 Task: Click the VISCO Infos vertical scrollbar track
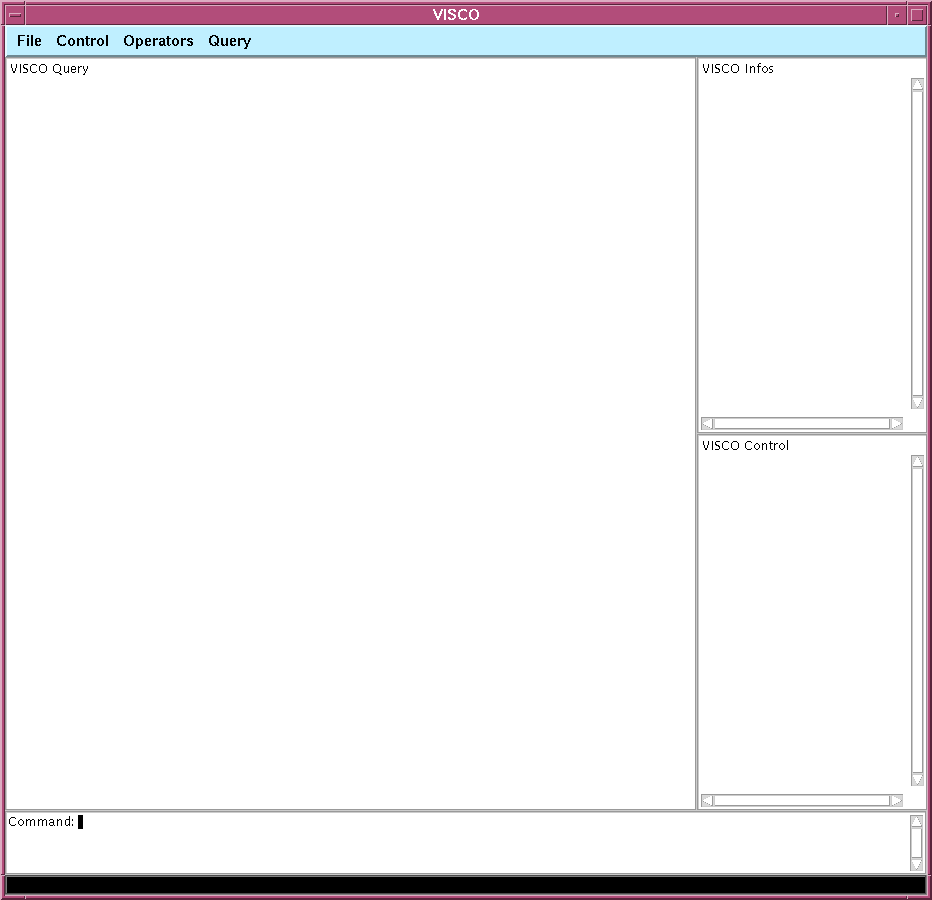click(917, 244)
